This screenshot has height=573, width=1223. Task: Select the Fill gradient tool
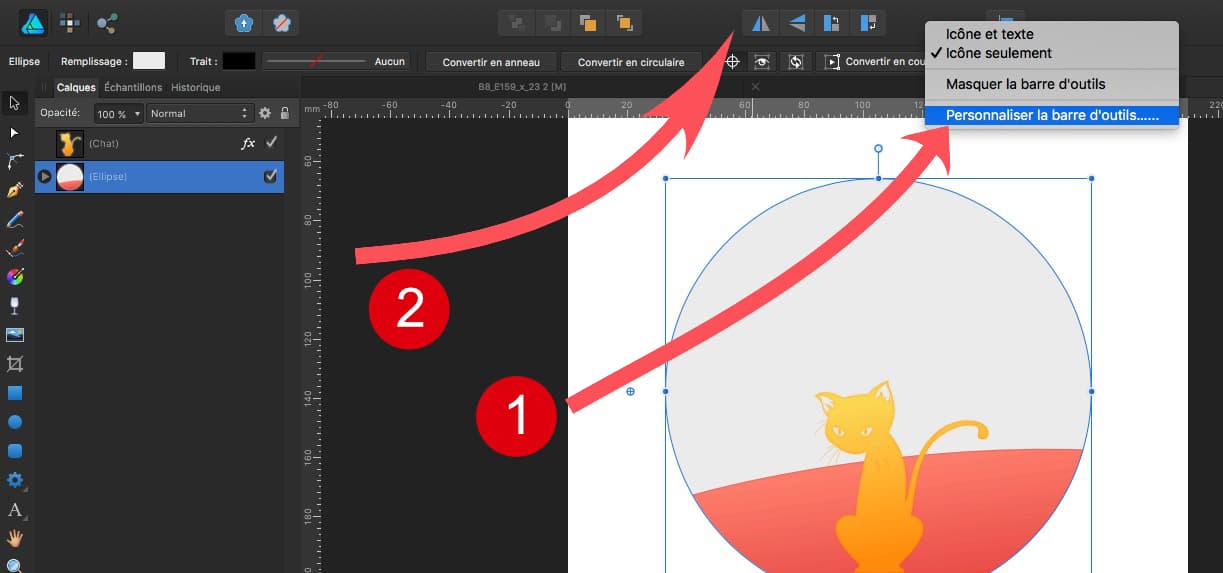coord(15,276)
